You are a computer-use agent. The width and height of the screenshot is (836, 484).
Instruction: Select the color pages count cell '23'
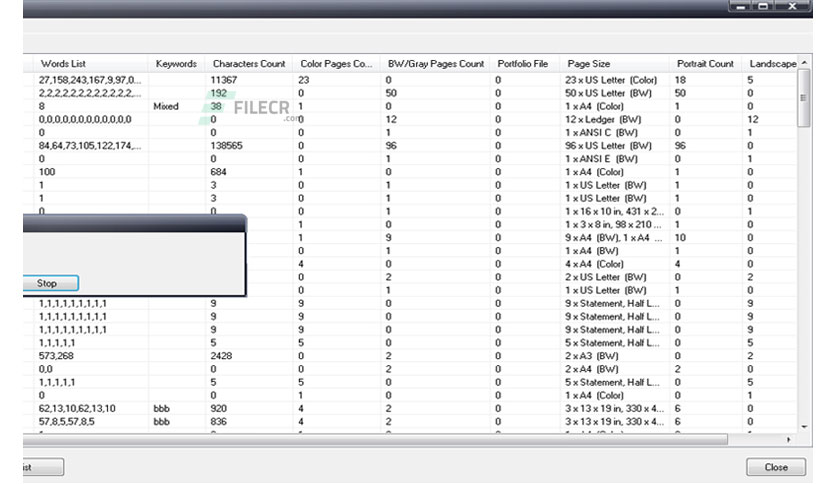coord(303,80)
